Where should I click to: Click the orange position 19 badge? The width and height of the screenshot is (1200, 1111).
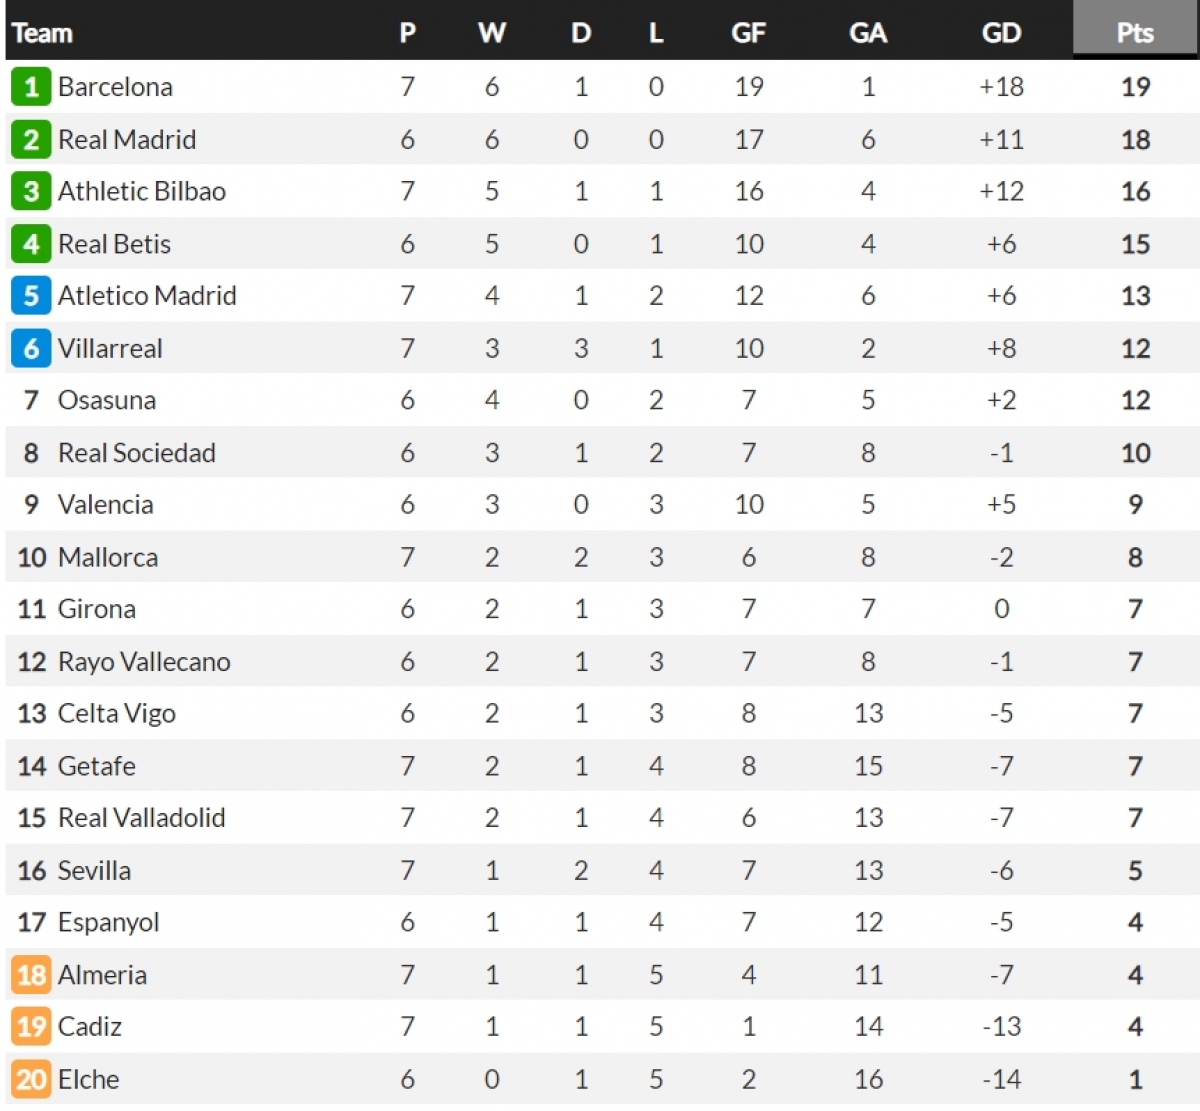31,1027
